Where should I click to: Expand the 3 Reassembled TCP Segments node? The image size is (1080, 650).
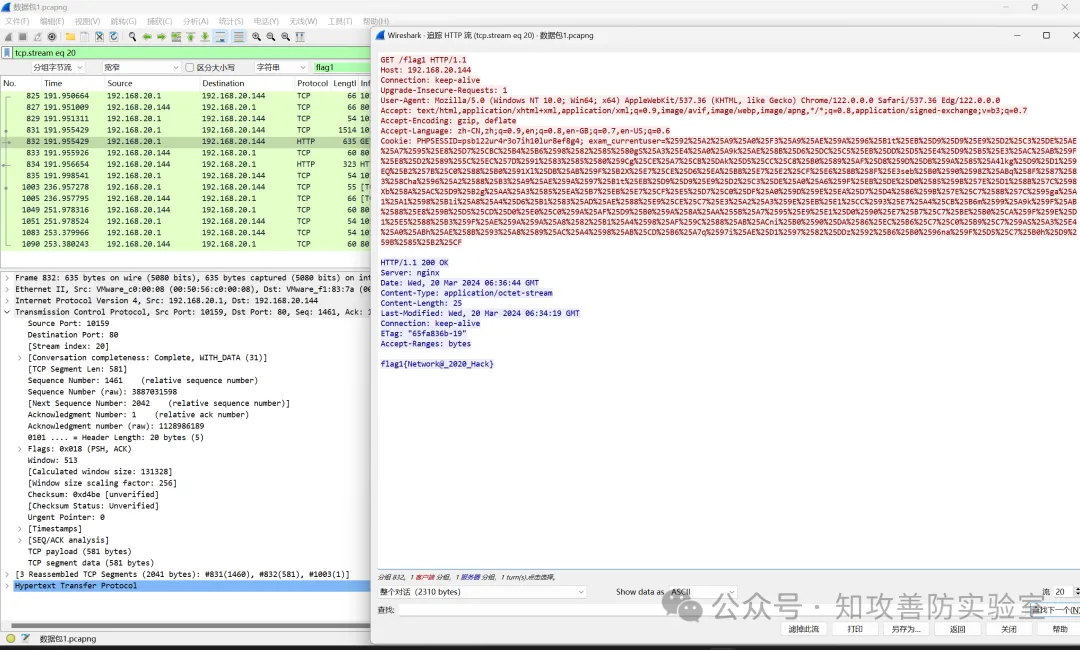(7, 574)
